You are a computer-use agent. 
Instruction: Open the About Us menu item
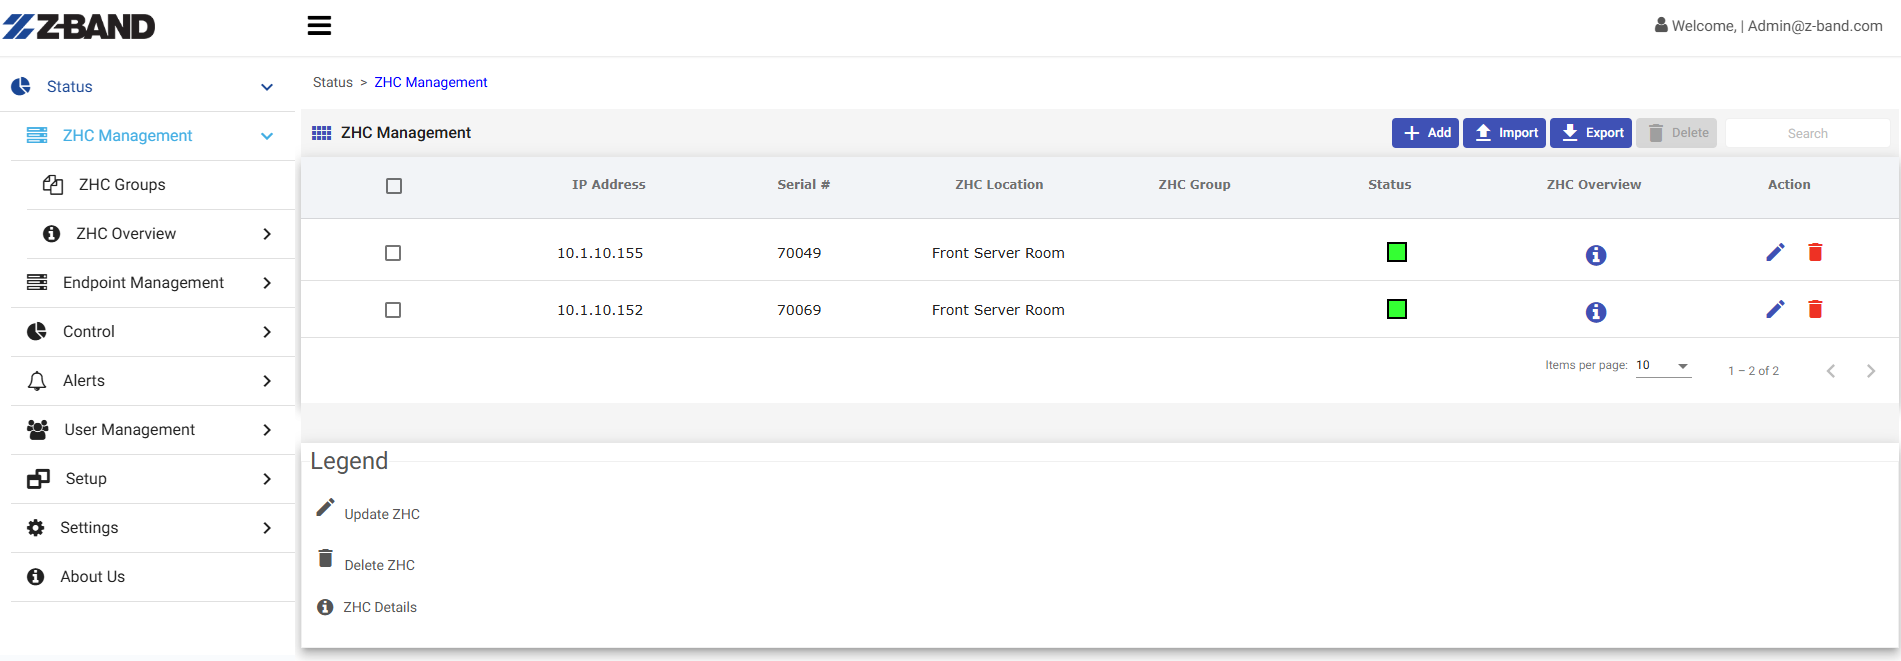click(92, 577)
